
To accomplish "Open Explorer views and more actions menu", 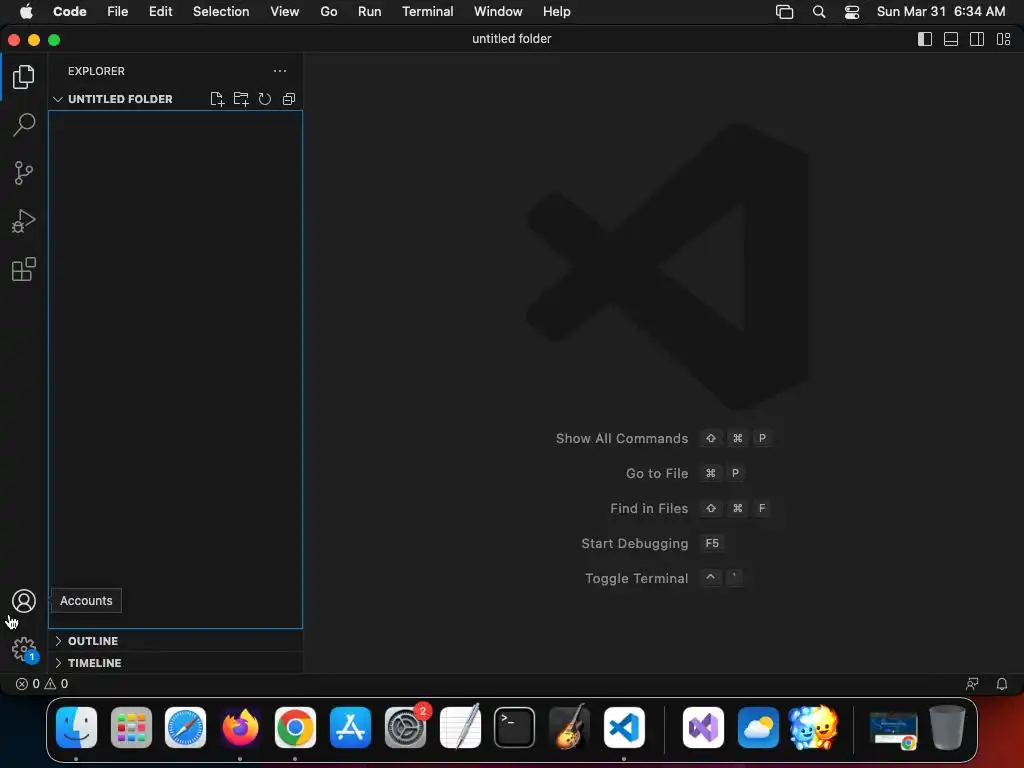I will pos(280,71).
